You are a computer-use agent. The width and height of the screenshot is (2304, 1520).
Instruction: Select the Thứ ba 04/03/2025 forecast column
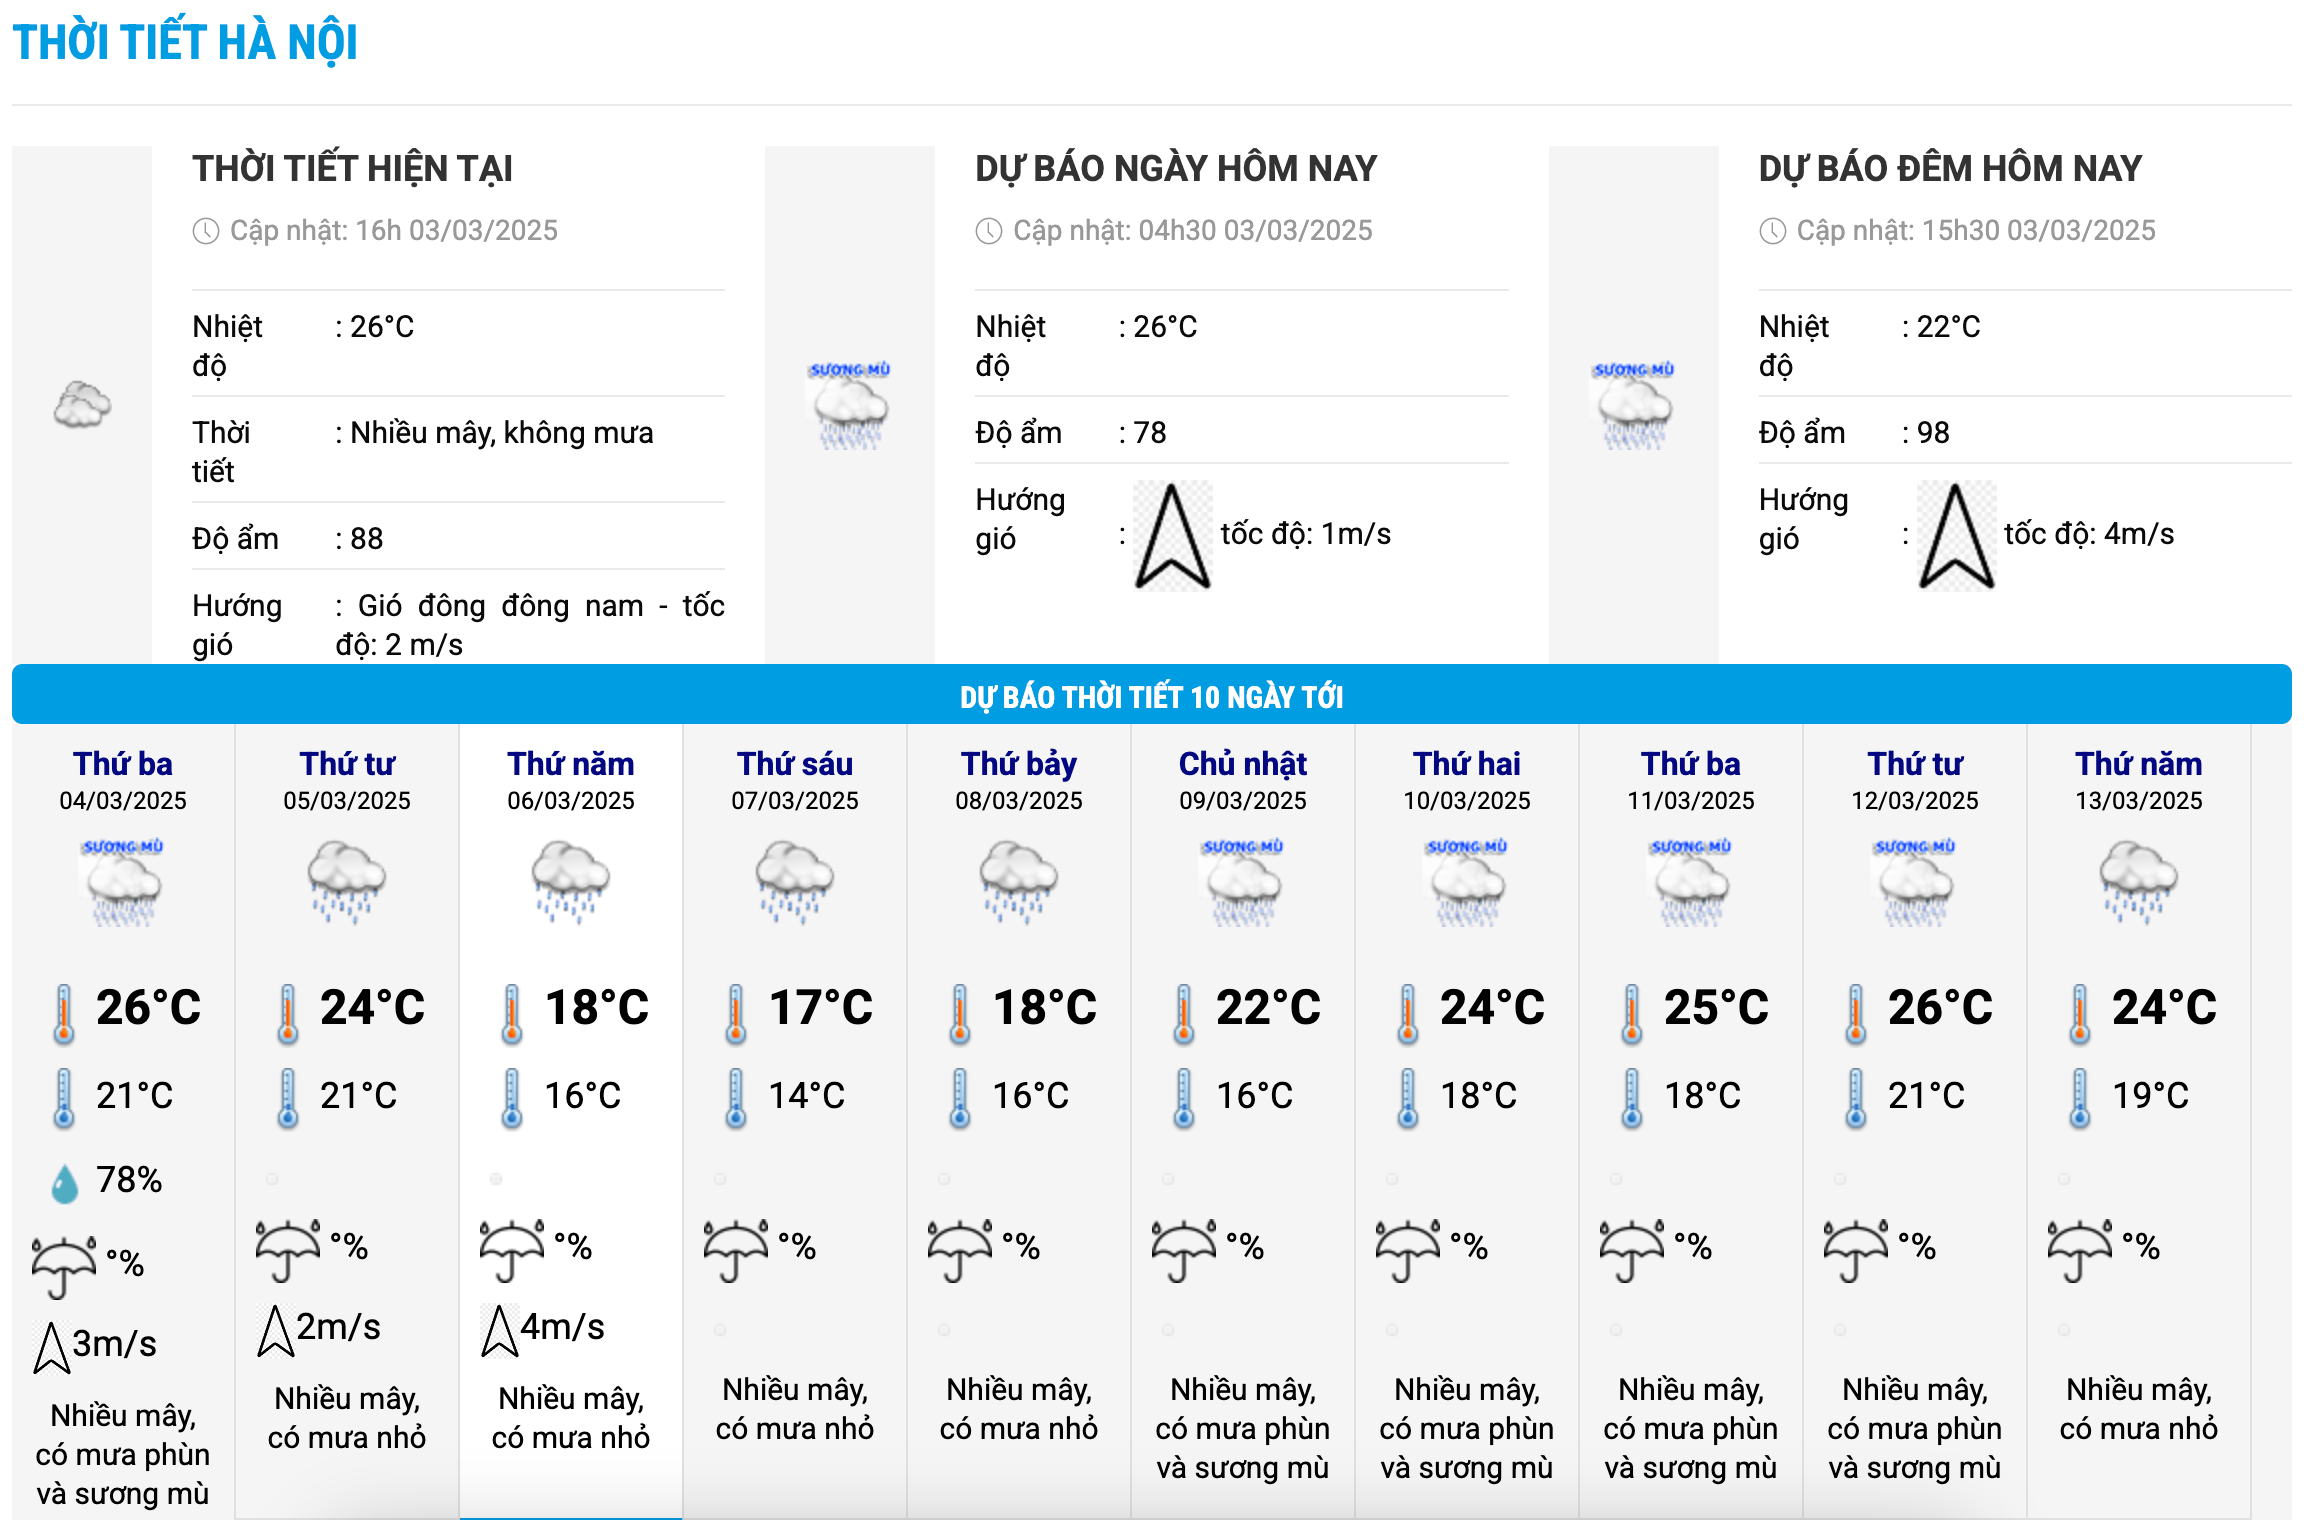pyautogui.click(x=123, y=1120)
